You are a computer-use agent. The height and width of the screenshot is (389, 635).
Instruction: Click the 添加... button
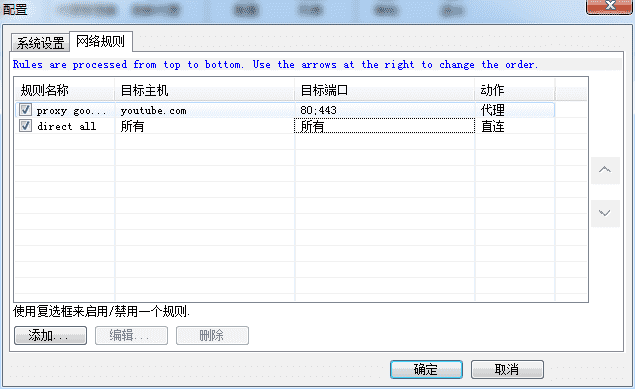point(50,336)
